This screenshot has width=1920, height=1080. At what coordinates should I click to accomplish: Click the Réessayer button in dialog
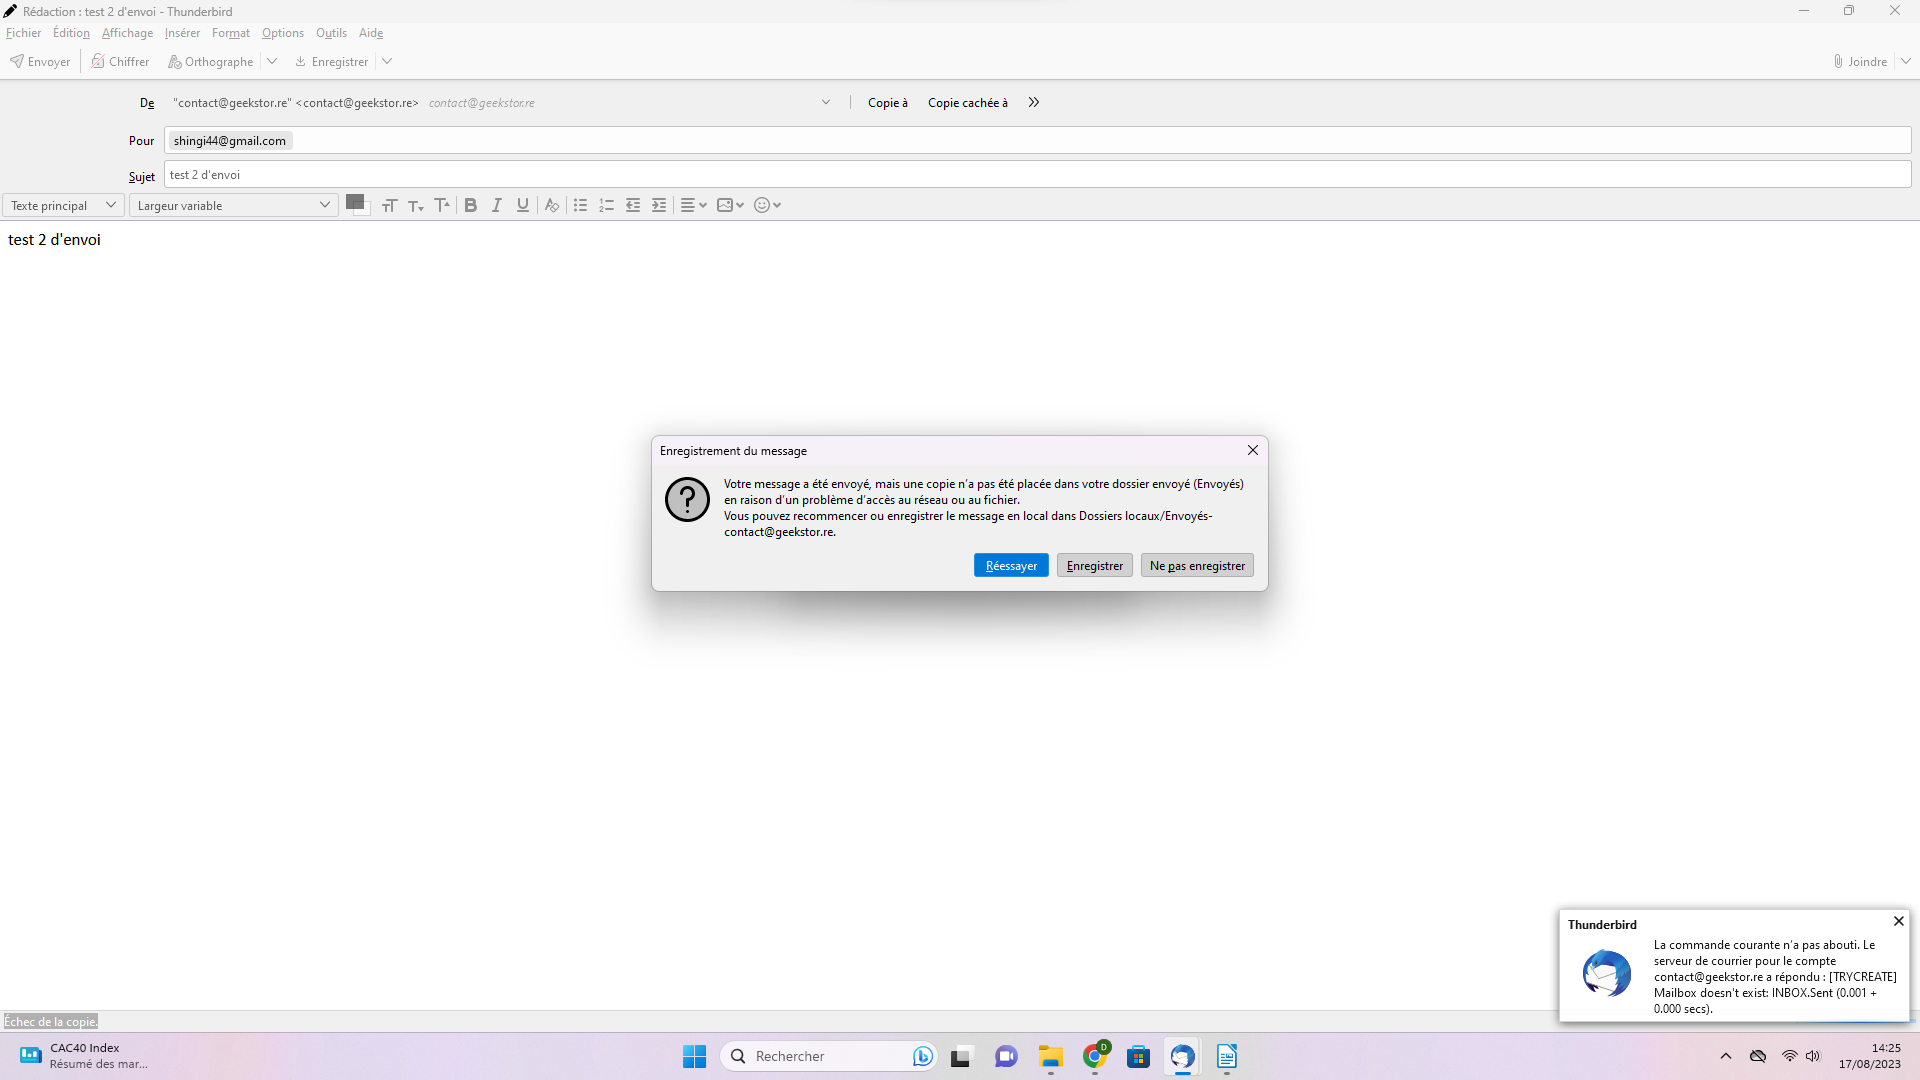[x=1011, y=566]
